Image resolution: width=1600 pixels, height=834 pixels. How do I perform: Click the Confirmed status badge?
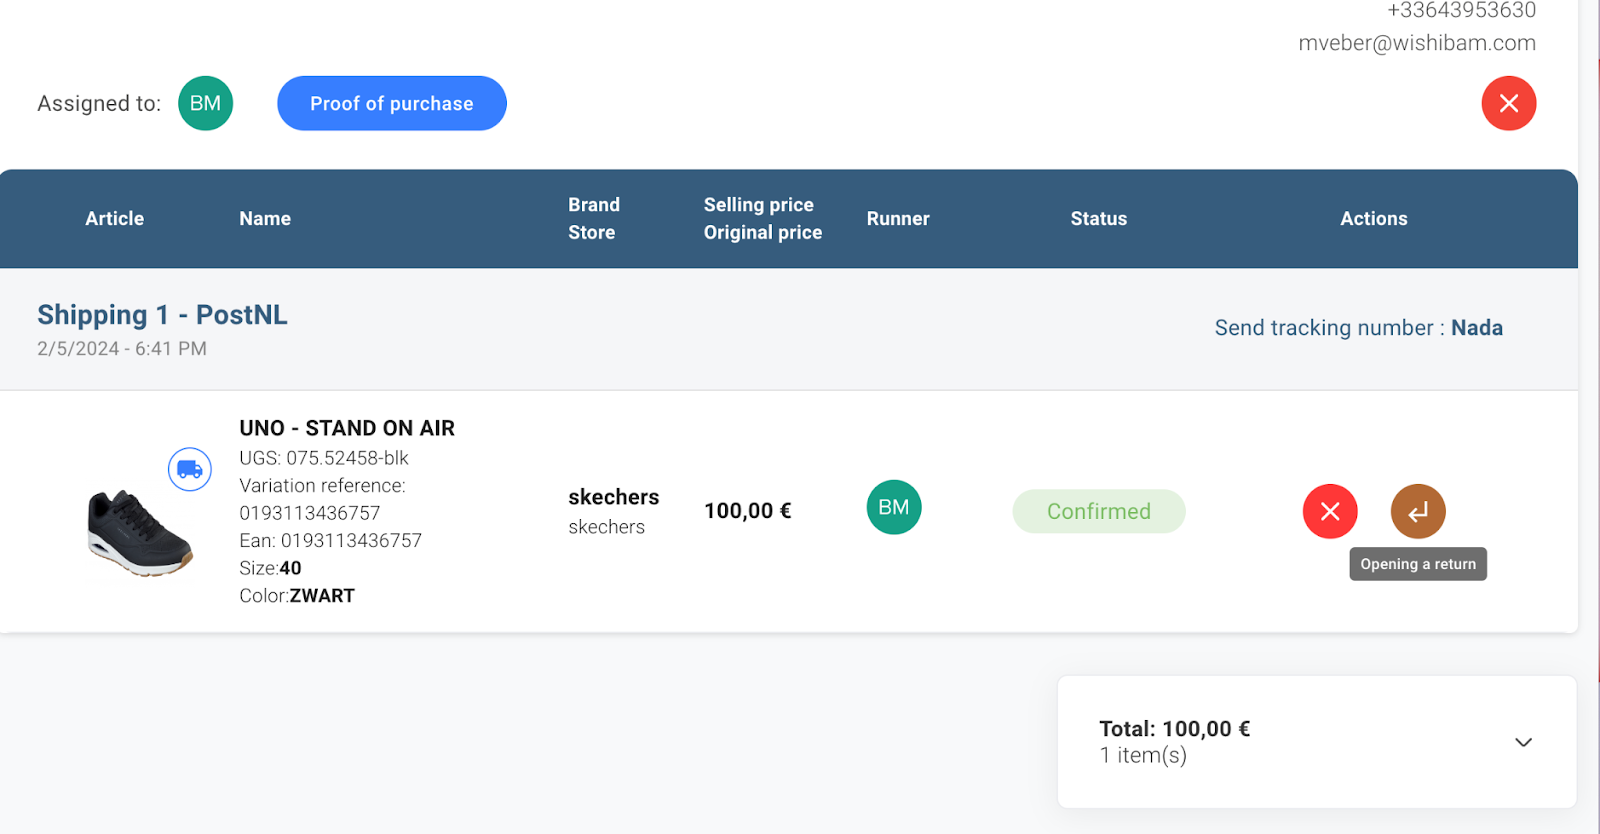coord(1099,511)
